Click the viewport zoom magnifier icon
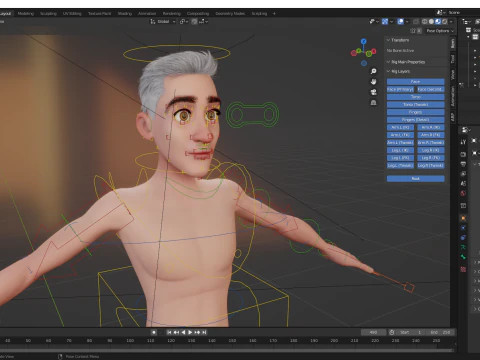This screenshot has height=360, width=480. pos(374,71)
